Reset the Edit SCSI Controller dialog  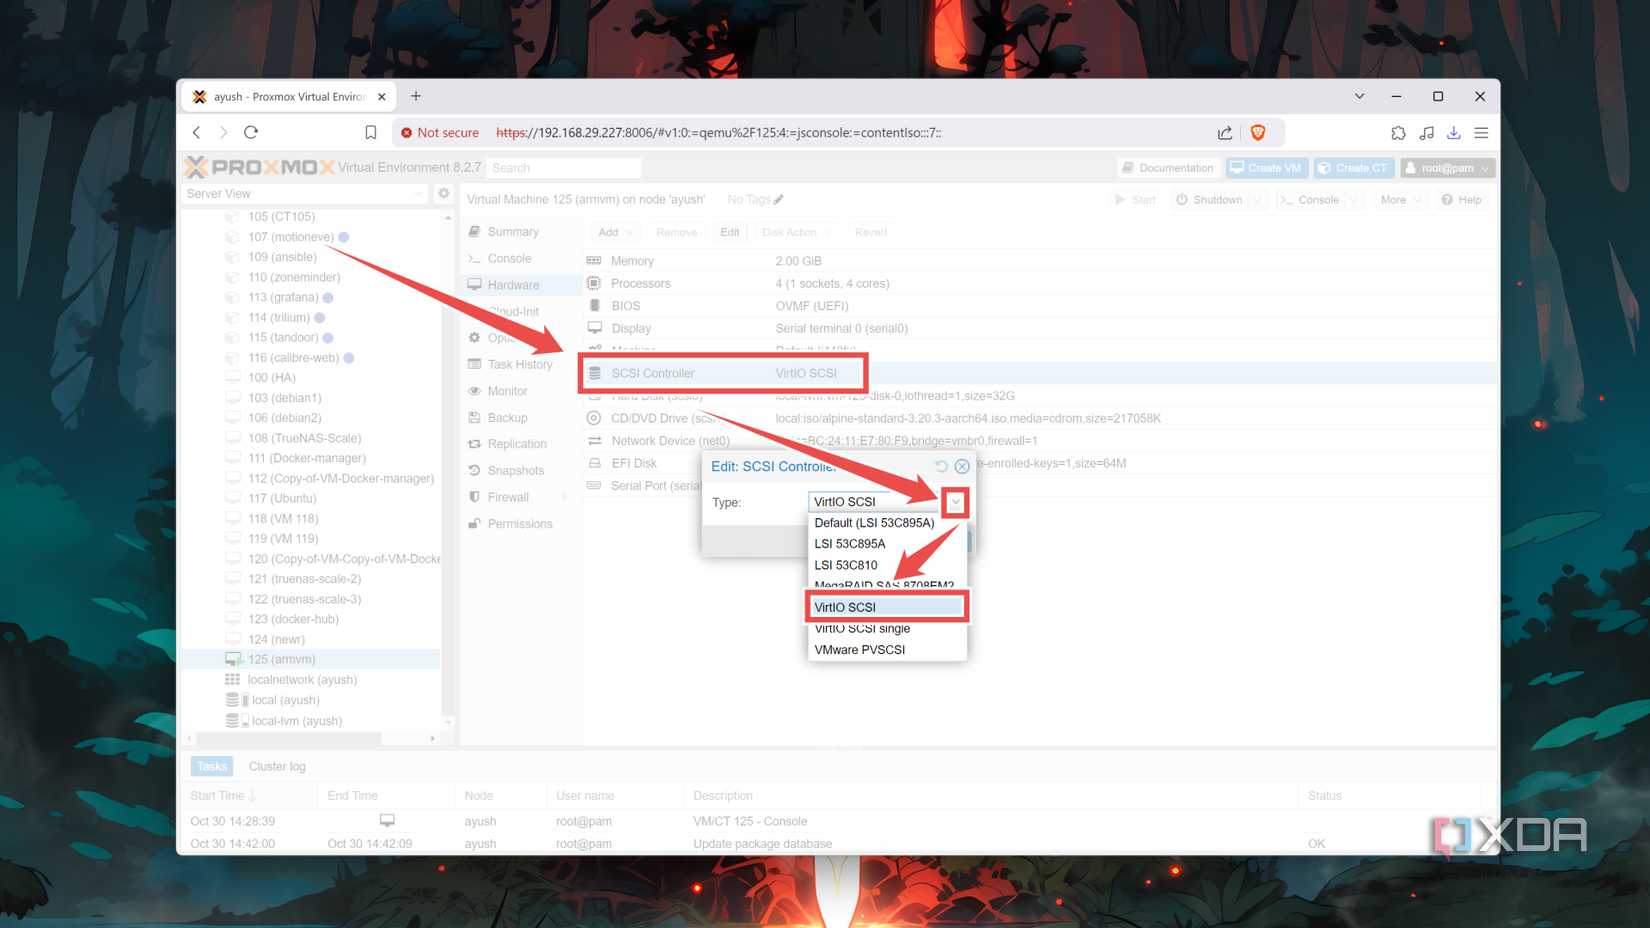pos(941,466)
